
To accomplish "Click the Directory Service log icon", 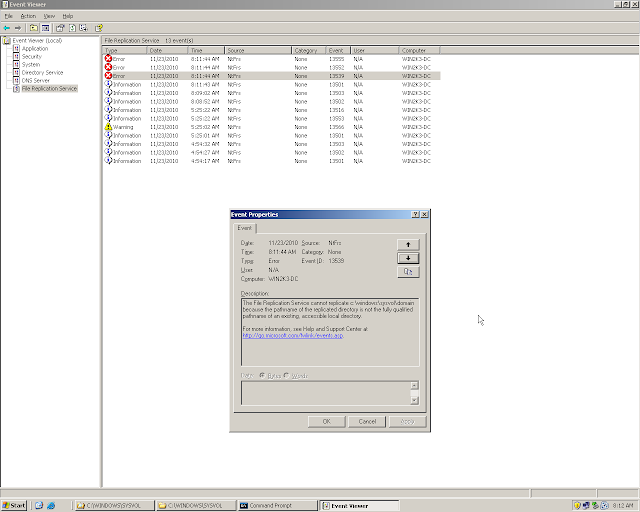I will click(x=16, y=72).
